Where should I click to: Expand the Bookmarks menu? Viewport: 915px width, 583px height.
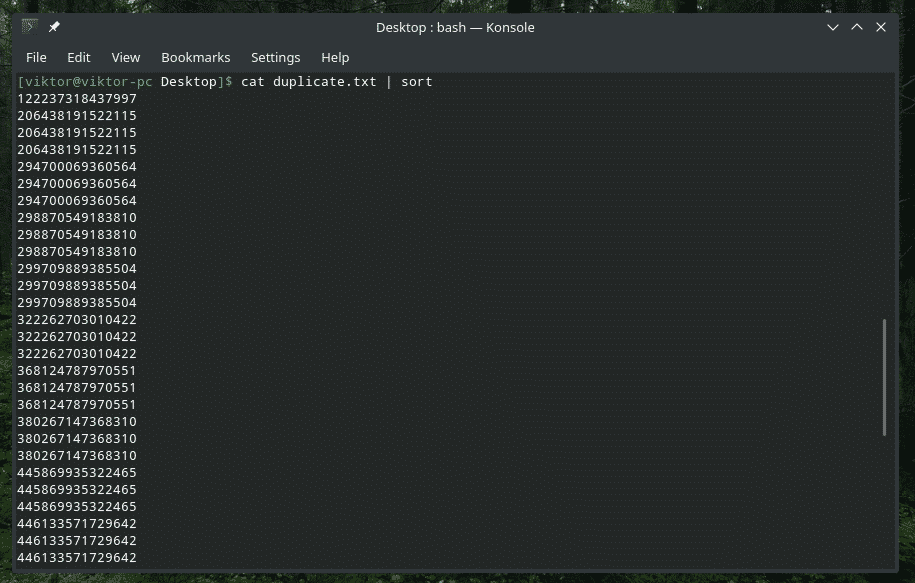click(x=196, y=57)
